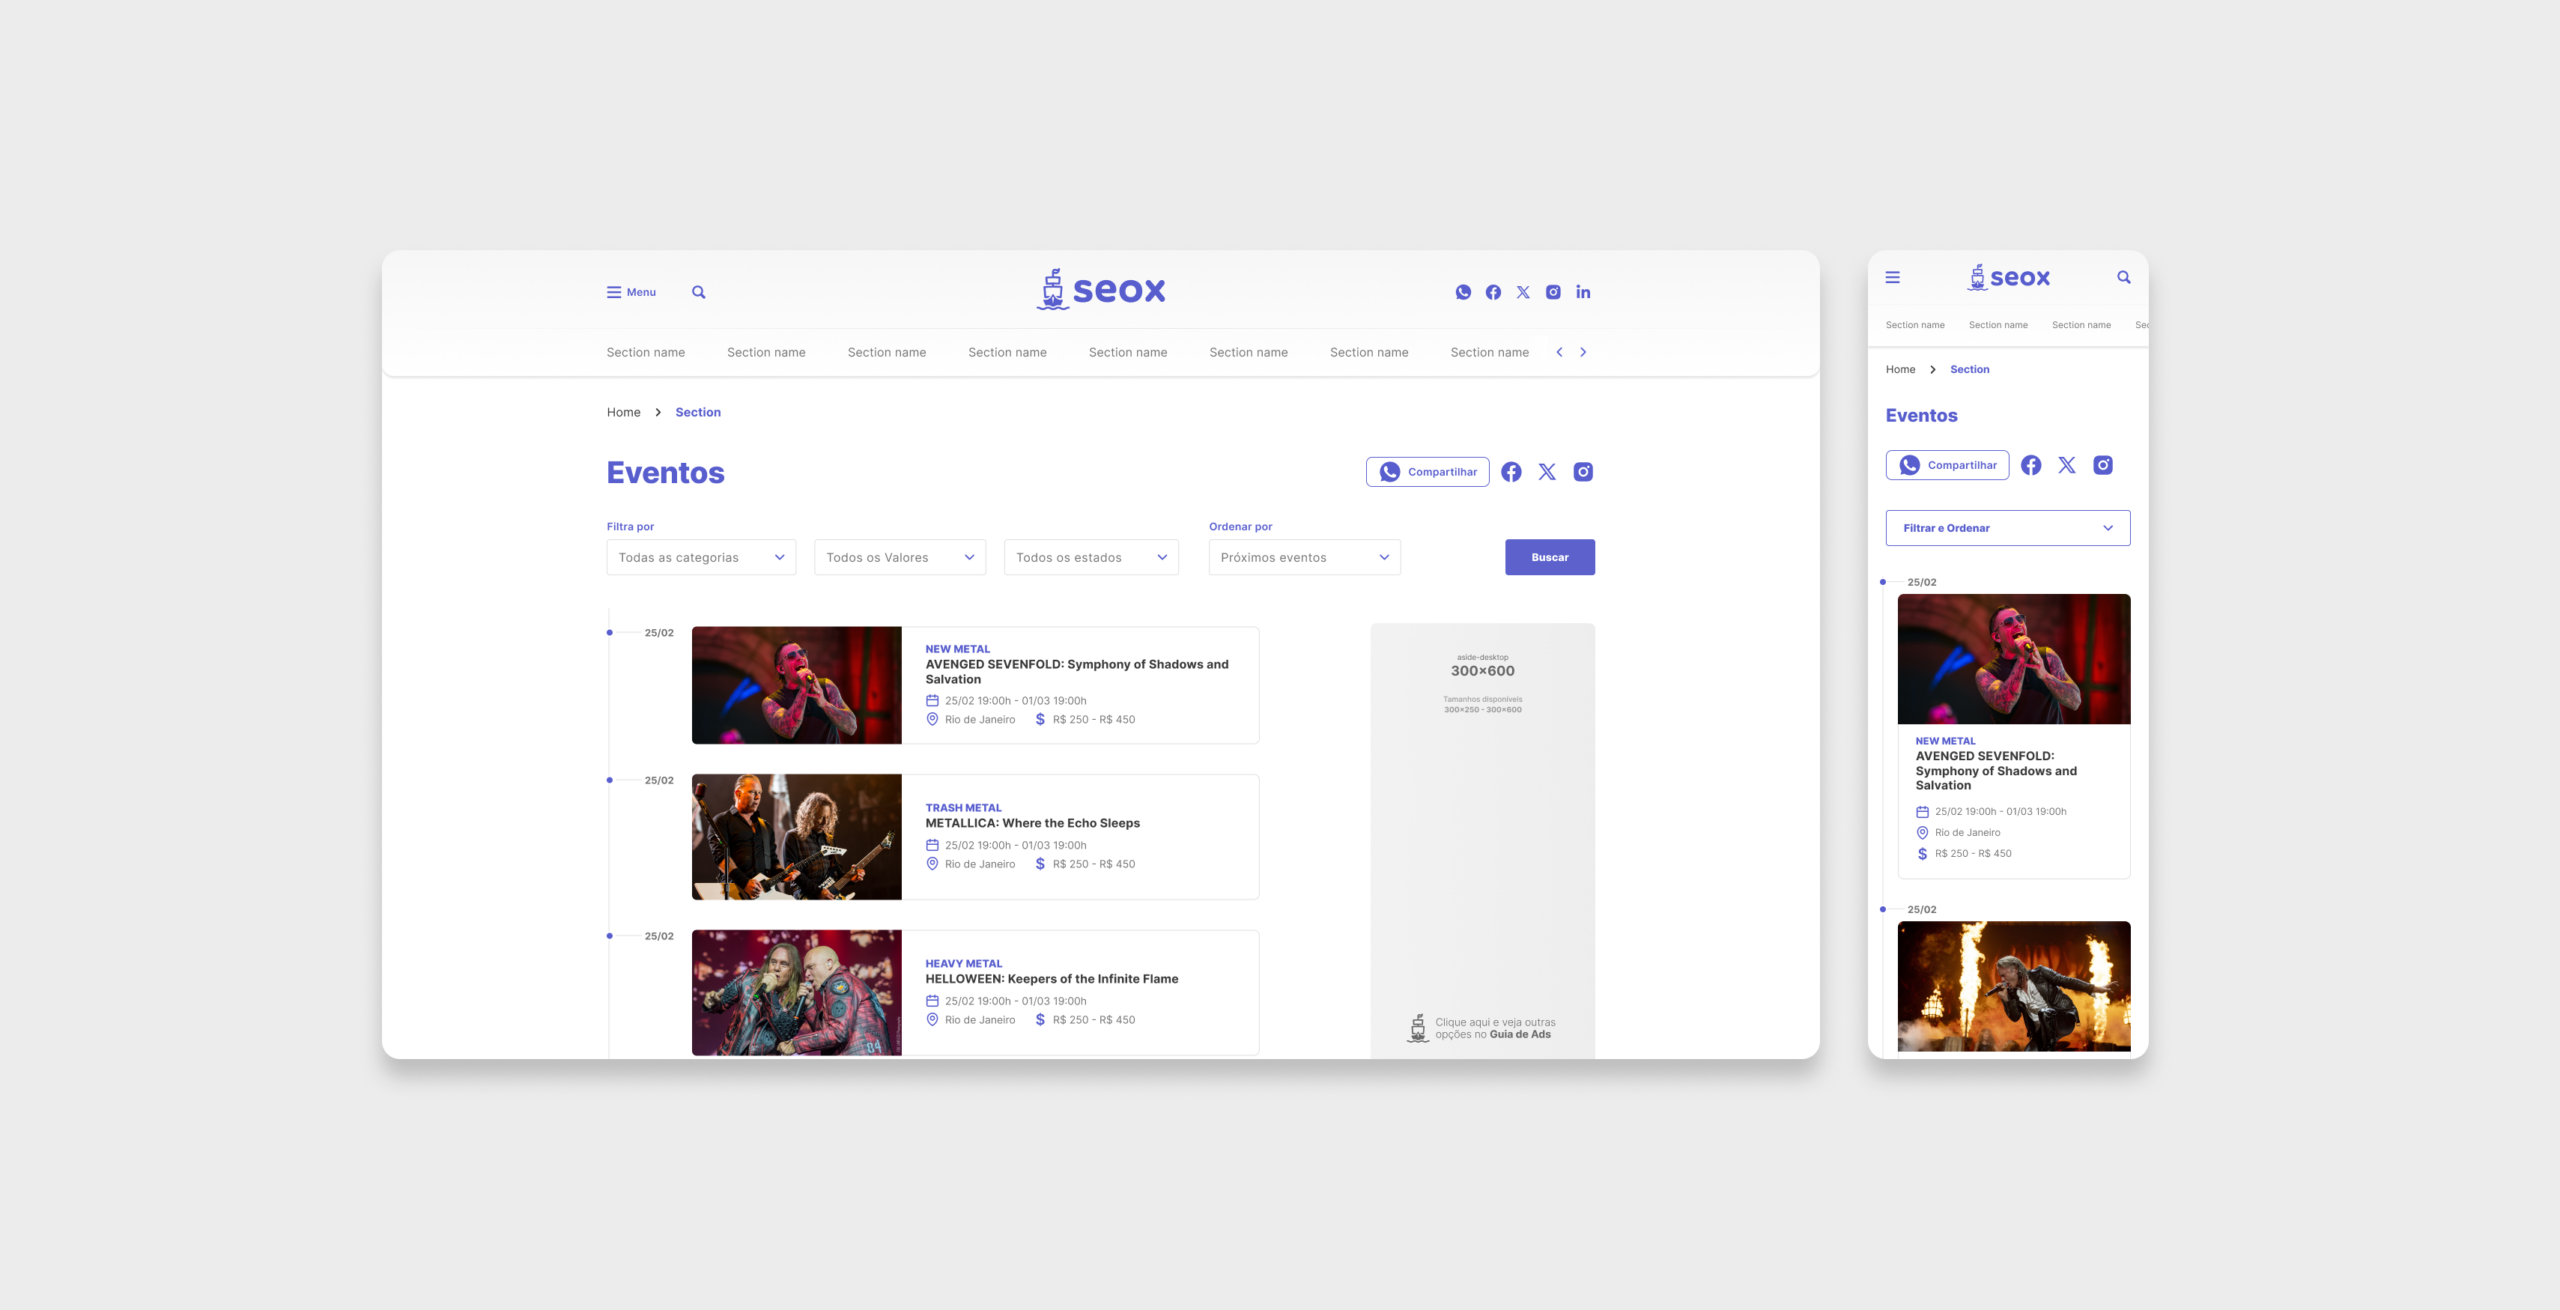Click the Buscar button
Viewport: 2560px width, 1310px height.
[x=1549, y=557]
